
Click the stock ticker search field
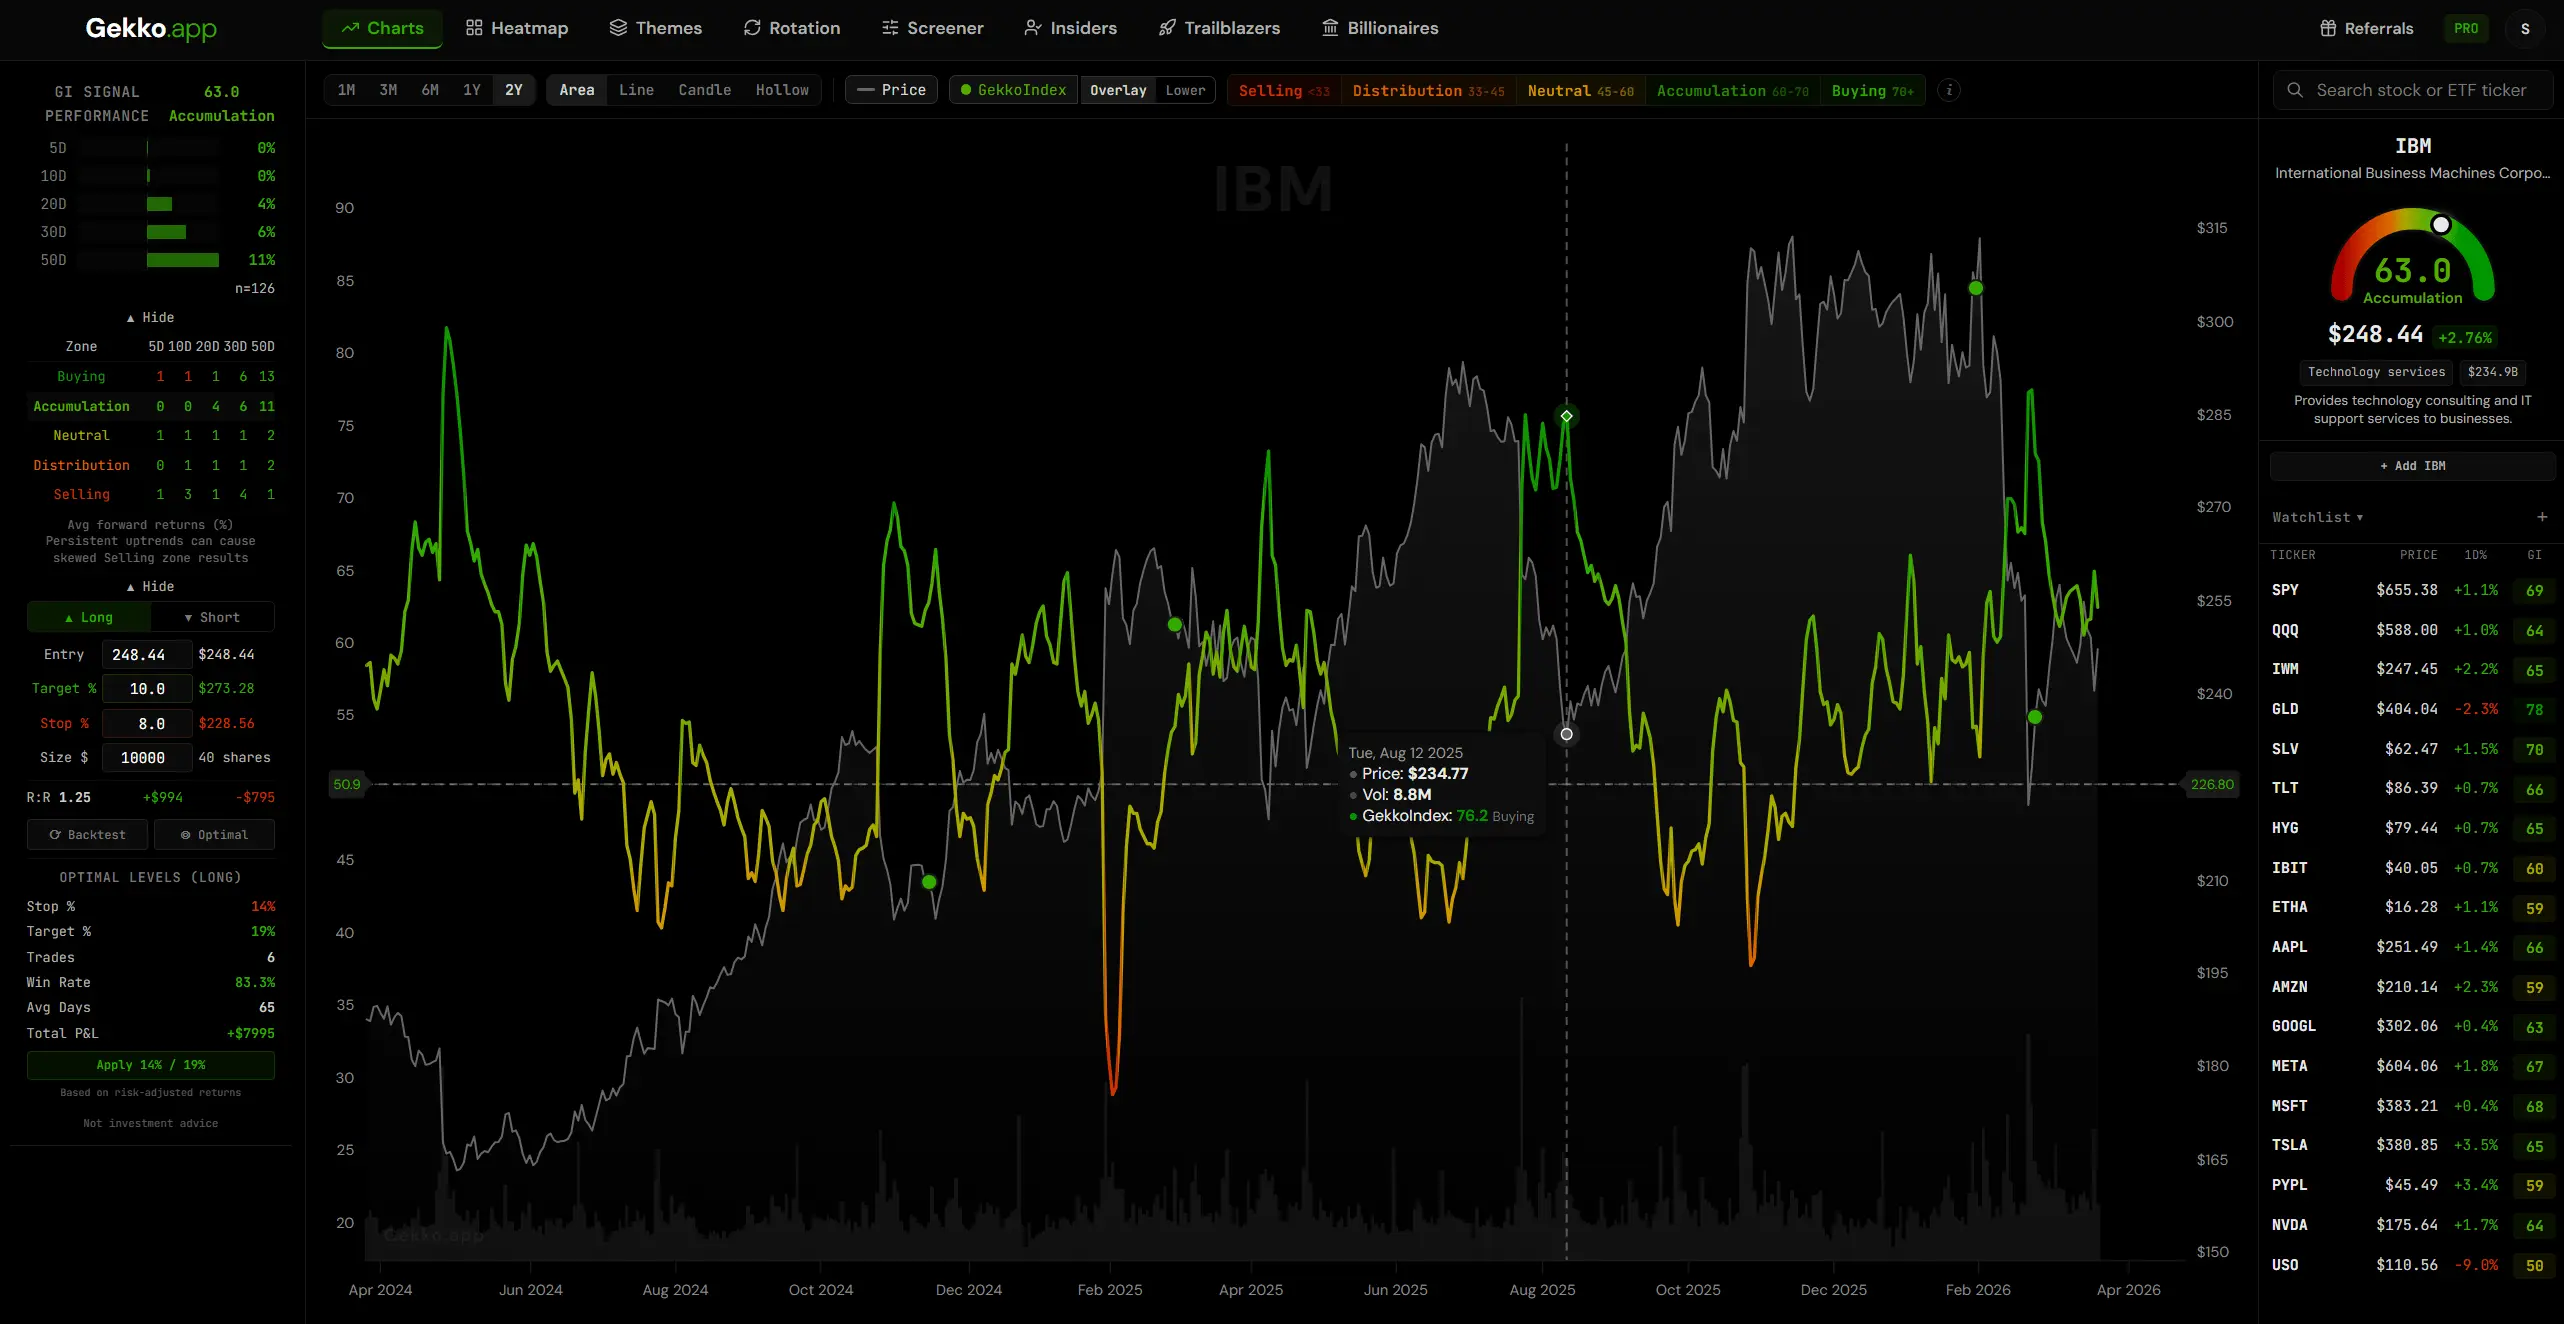point(2412,89)
